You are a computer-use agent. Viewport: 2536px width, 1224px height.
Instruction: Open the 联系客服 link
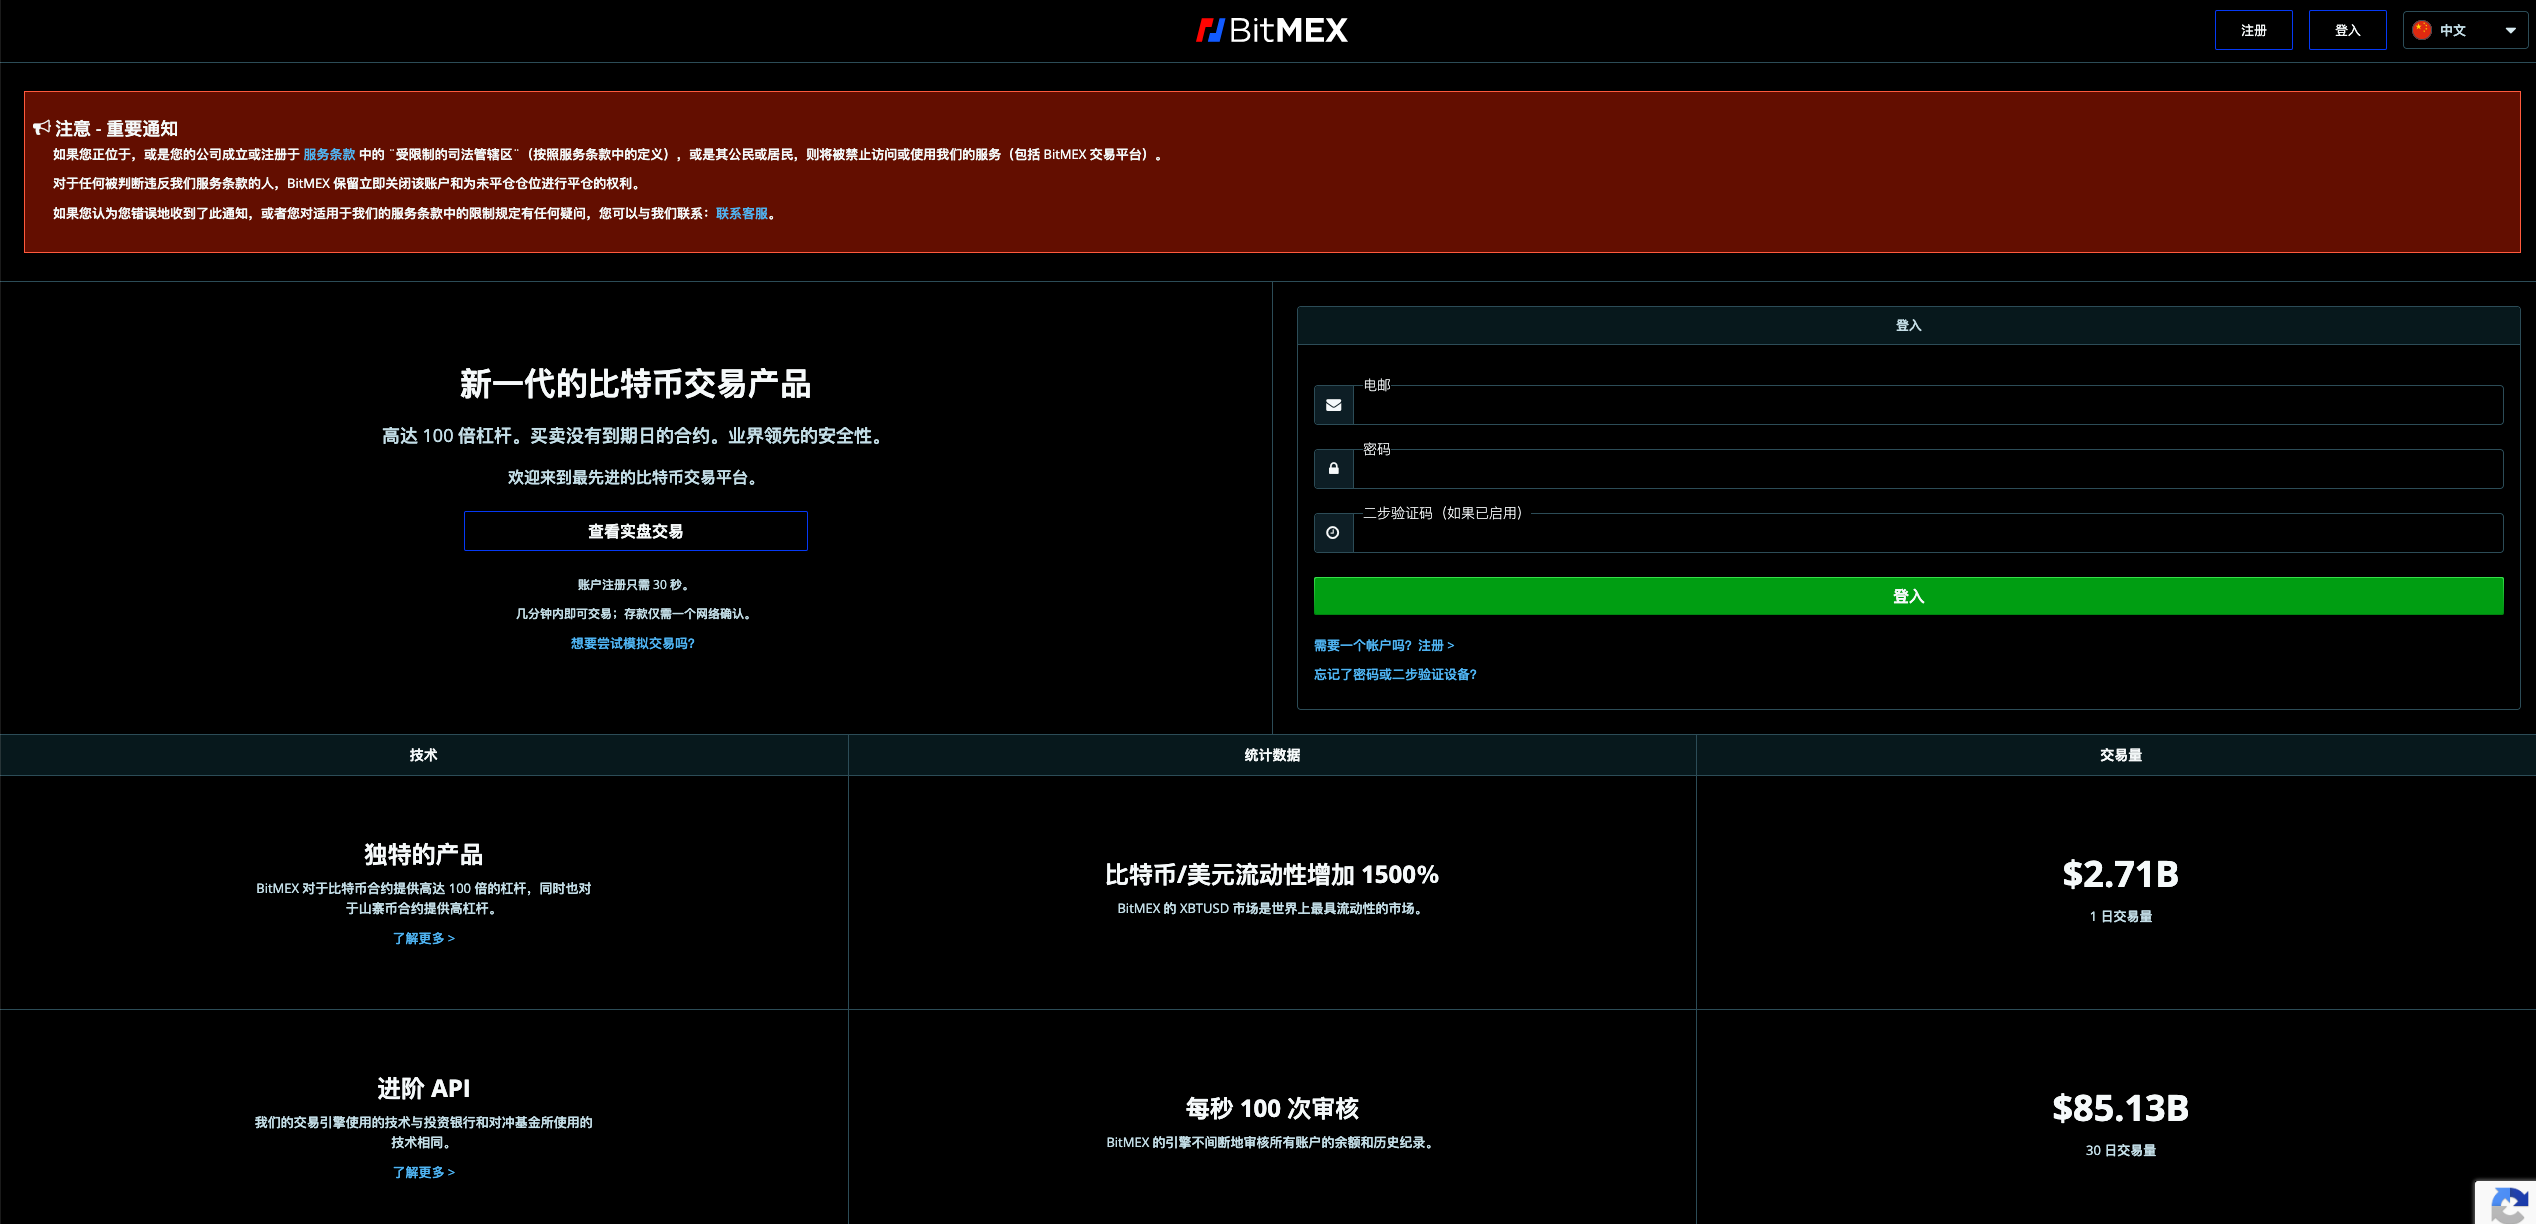pyautogui.click(x=742, y=213)
